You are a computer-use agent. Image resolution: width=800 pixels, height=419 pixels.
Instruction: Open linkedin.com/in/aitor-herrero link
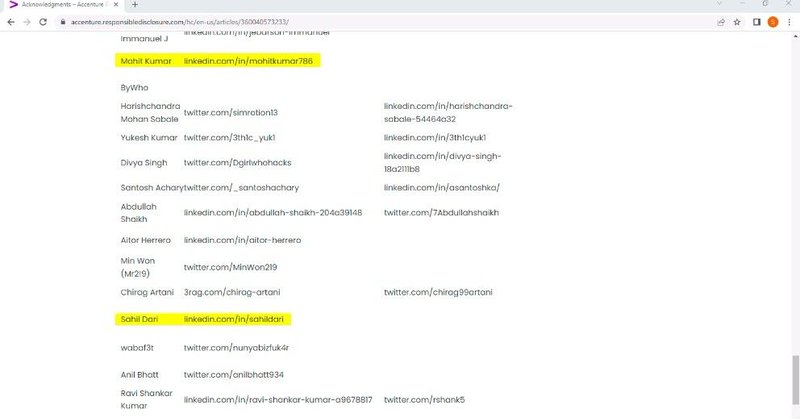(242, 240)
